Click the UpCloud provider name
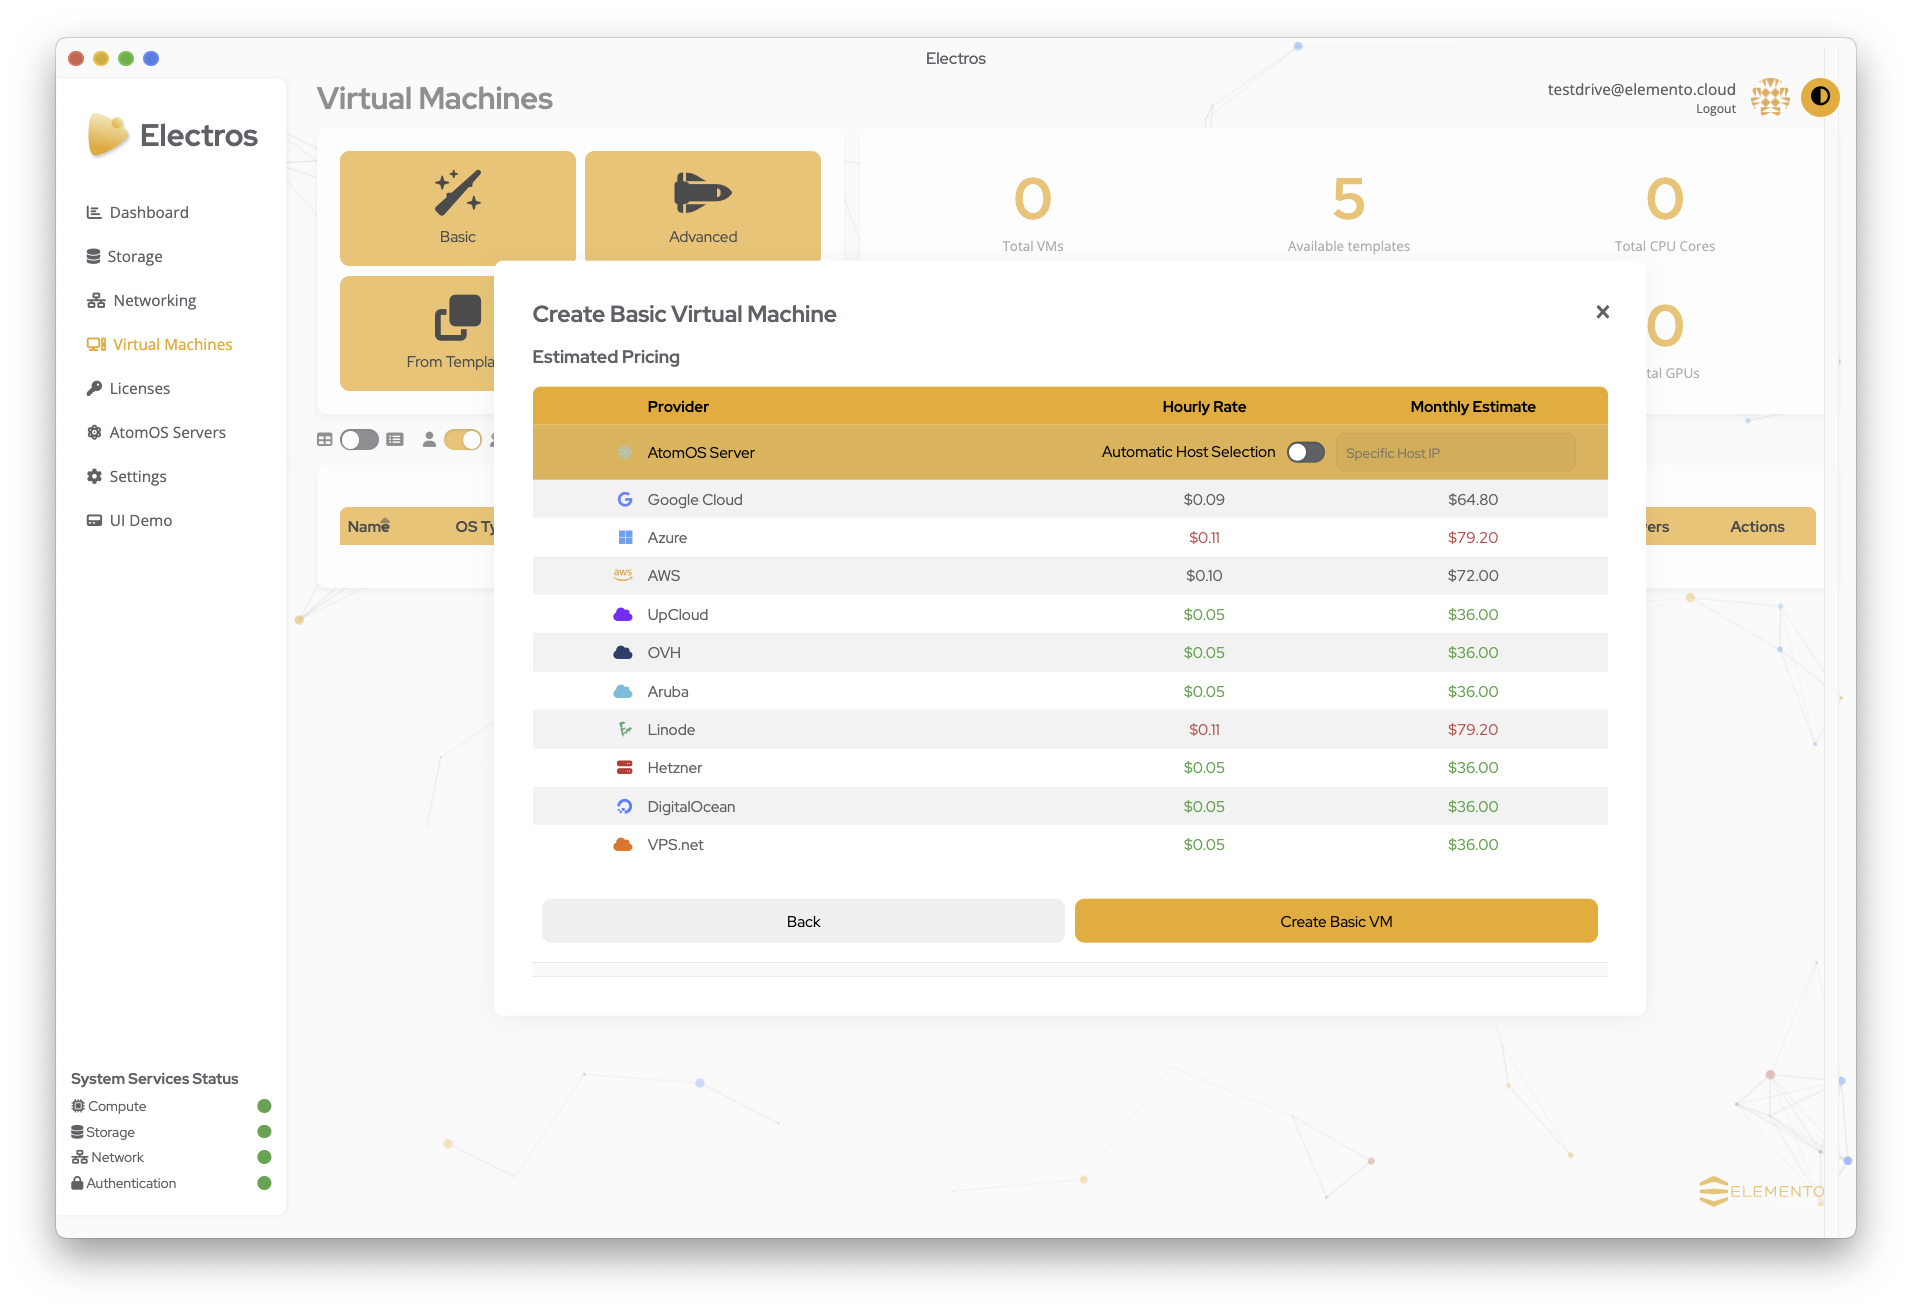Image resolution: width=1912 pixels, height=1312 pixels. [677, 614]
